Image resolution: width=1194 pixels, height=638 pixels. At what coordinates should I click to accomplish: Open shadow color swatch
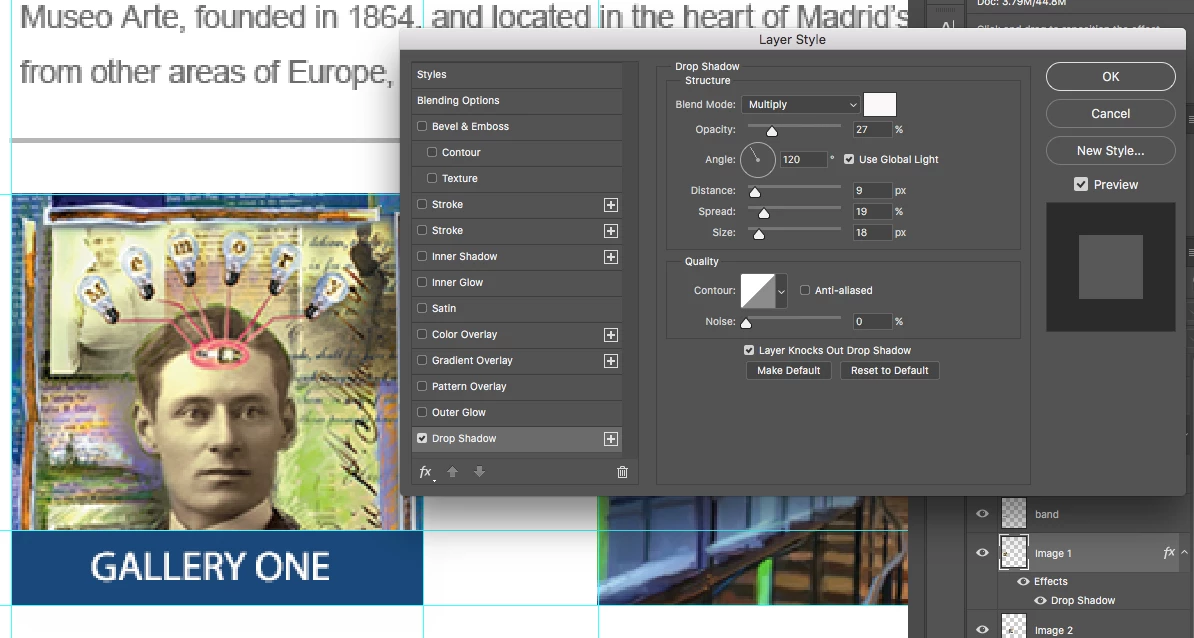click(880, 104)
